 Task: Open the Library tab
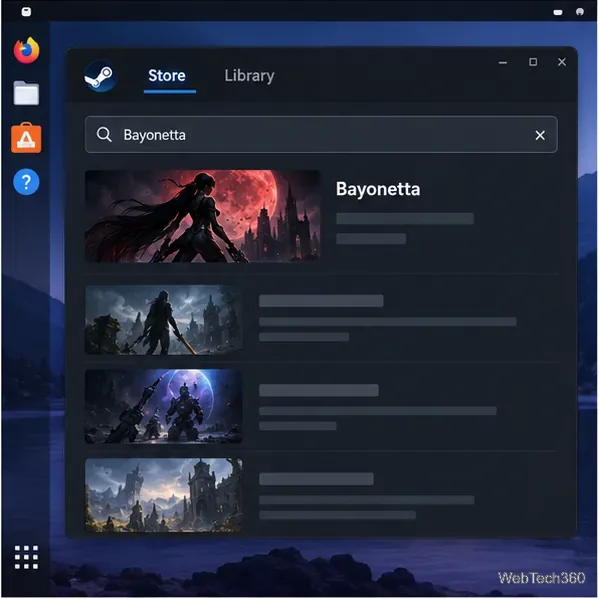click(249, 76)
